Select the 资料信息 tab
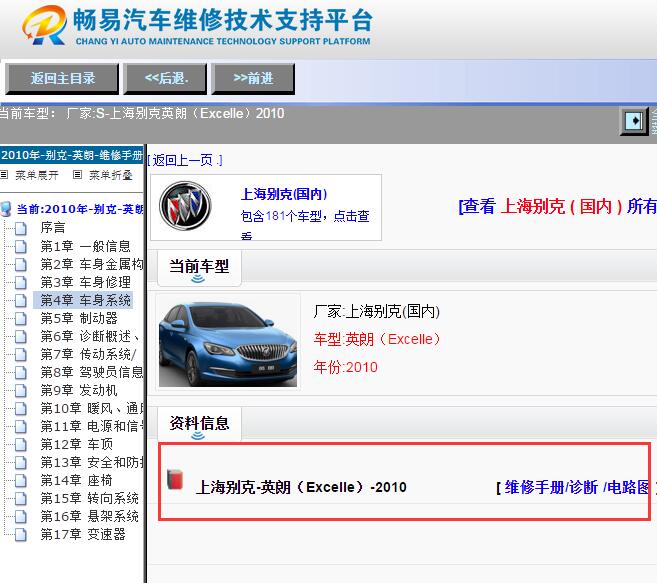657x583 pixels. click(199, 424)
